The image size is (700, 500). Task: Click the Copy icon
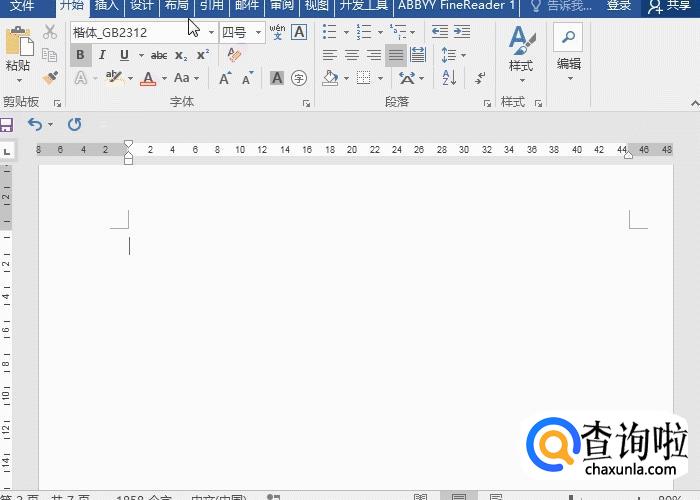50,55
